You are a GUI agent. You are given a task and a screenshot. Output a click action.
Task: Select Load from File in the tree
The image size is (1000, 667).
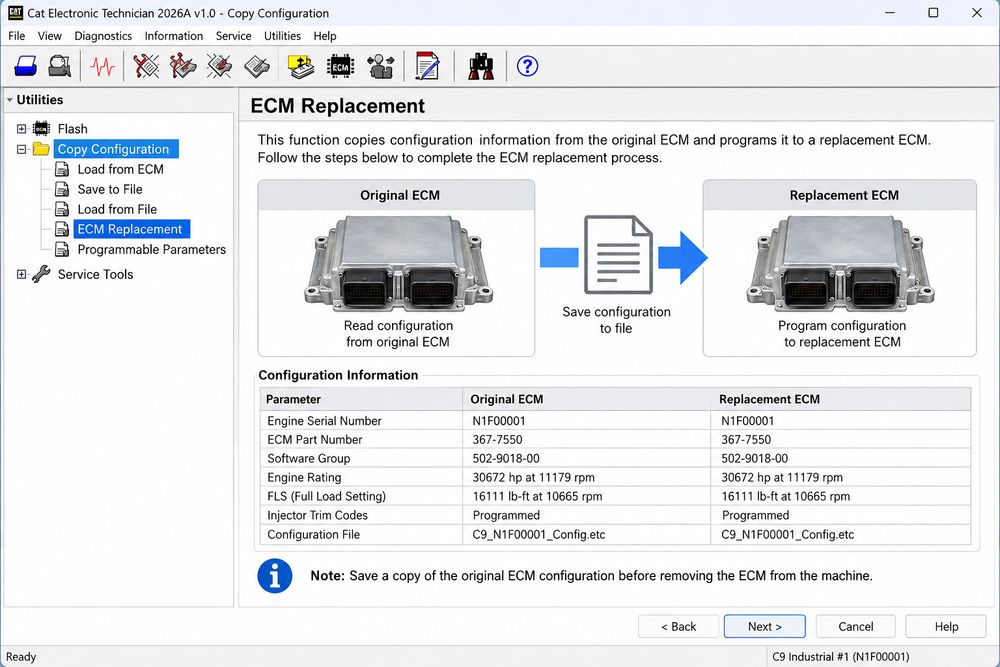[117, 209]
